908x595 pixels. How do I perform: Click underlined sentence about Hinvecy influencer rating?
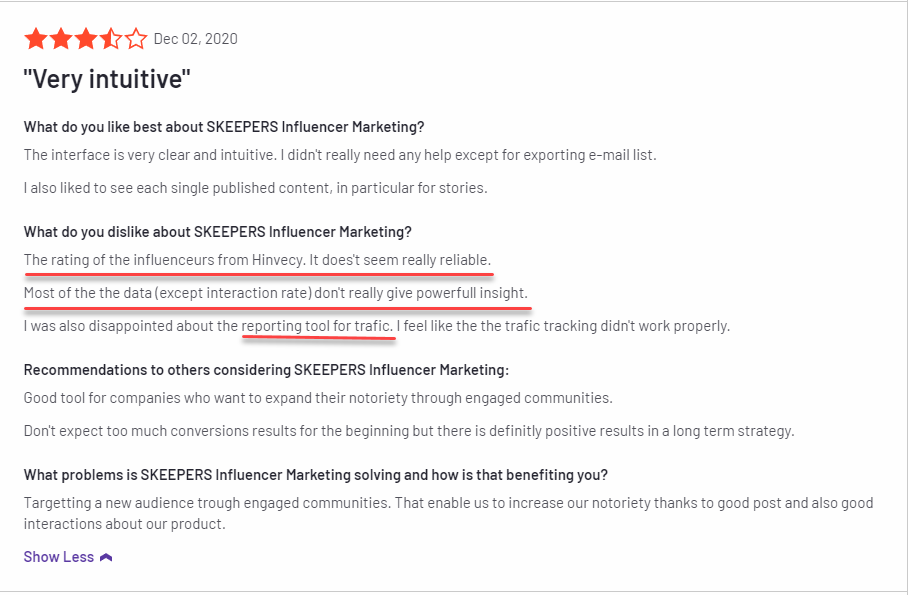pyautogui.click(x=257, y=260)
